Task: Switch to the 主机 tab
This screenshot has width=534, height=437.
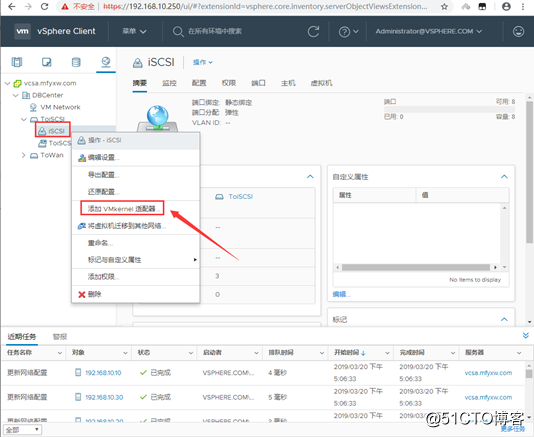Action: (288, 83)
